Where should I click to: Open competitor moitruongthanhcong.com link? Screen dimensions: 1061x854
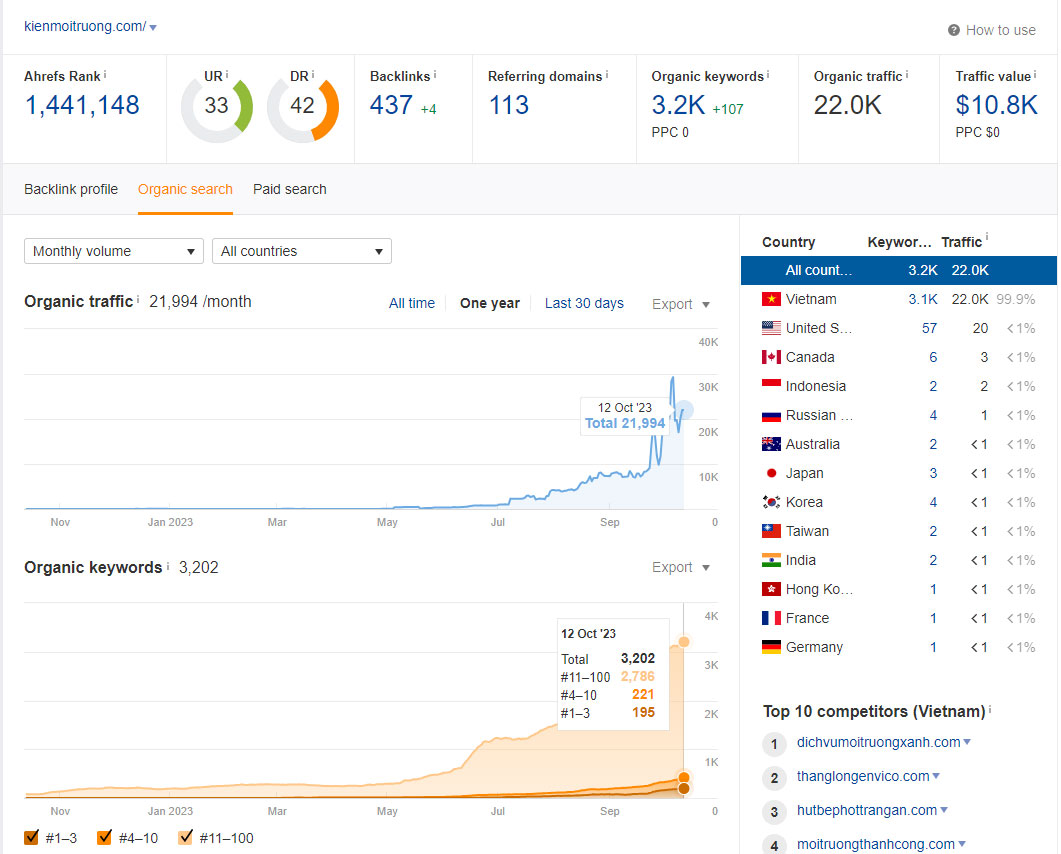click(x=876, y=844)
